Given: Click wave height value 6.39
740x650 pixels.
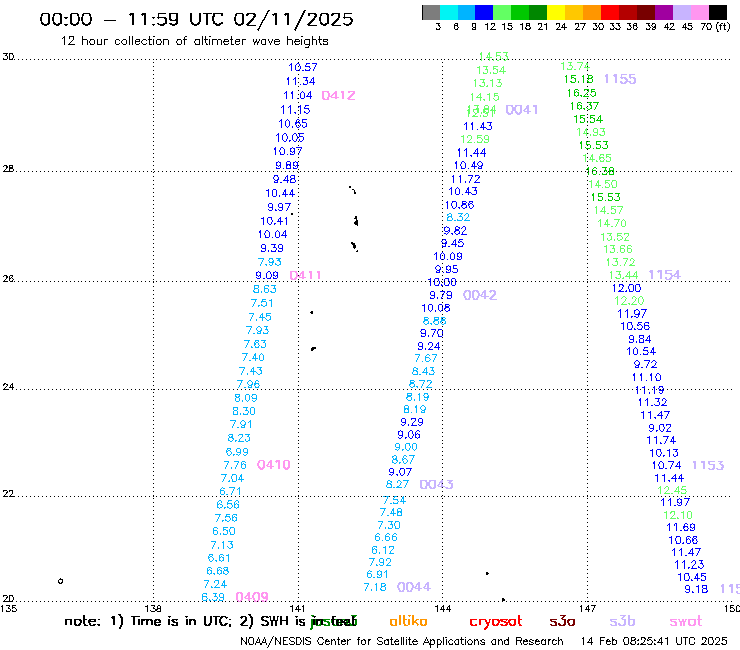Looking at the screenshot, I should [213, 597].
